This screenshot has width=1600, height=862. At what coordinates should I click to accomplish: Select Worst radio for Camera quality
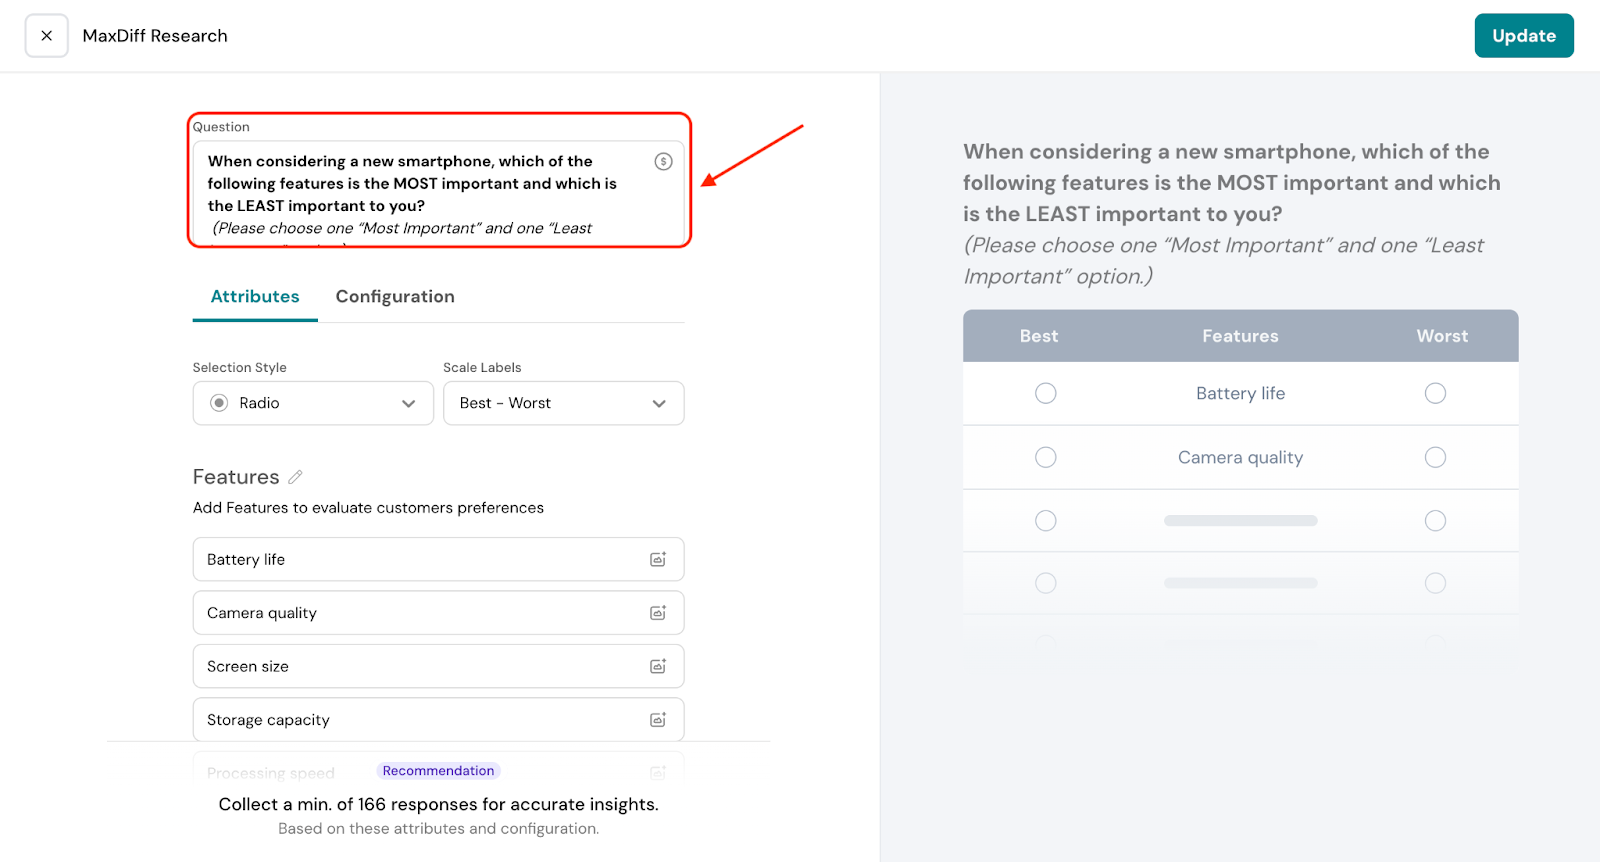point(1435,457)
